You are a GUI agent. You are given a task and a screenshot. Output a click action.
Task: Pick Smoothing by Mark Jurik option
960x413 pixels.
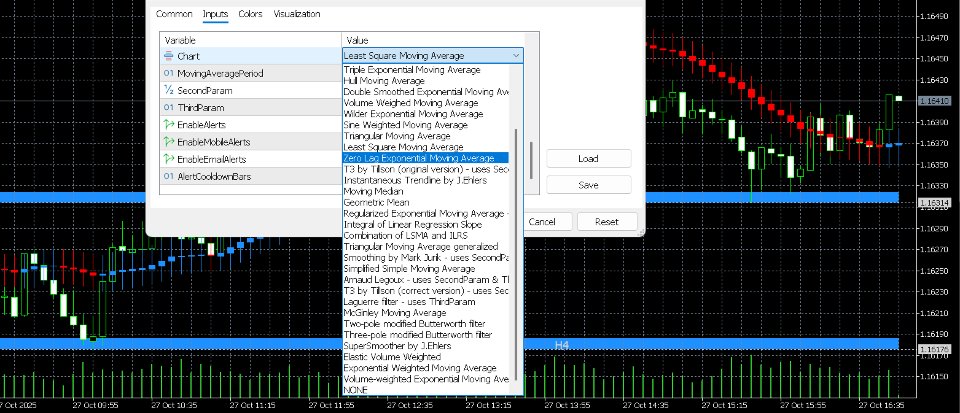tap(426, 258)
